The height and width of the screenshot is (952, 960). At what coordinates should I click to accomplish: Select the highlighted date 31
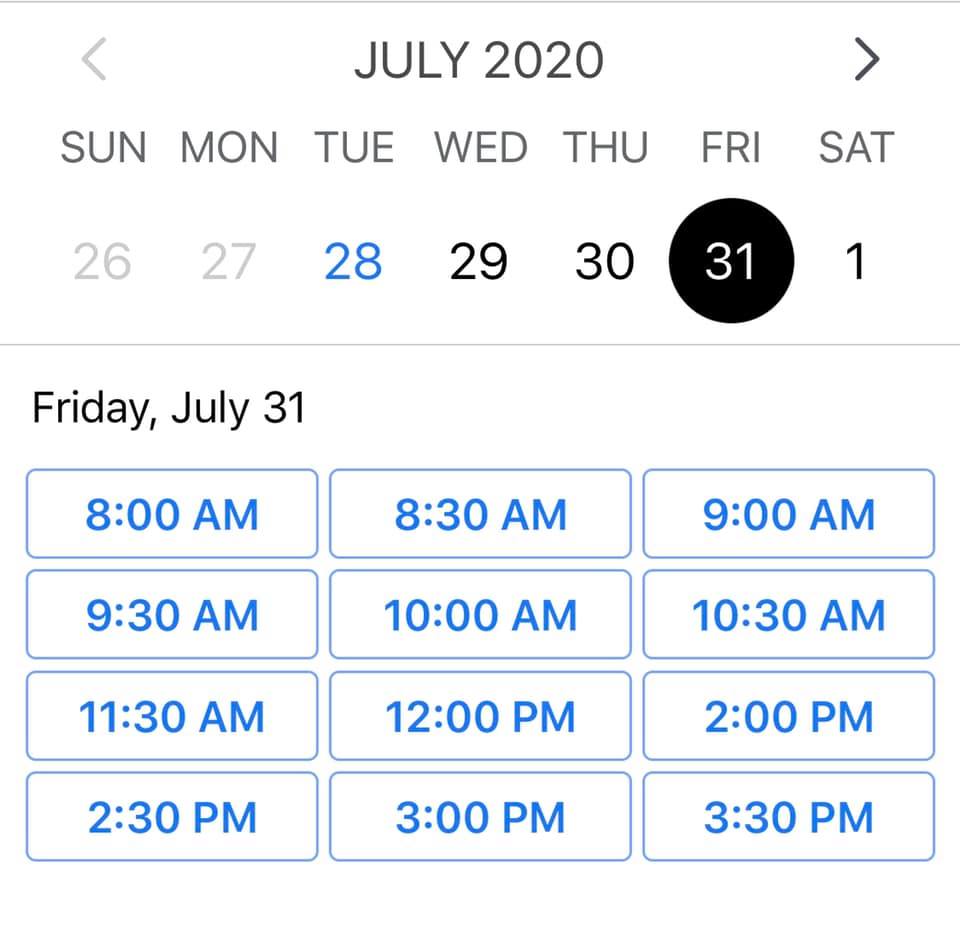click(730, 261)
